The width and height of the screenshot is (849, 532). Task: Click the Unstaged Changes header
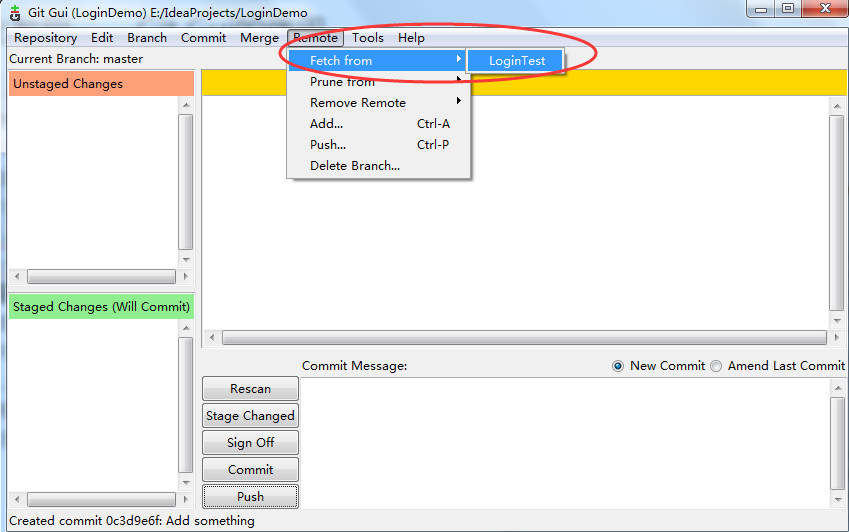101,84
